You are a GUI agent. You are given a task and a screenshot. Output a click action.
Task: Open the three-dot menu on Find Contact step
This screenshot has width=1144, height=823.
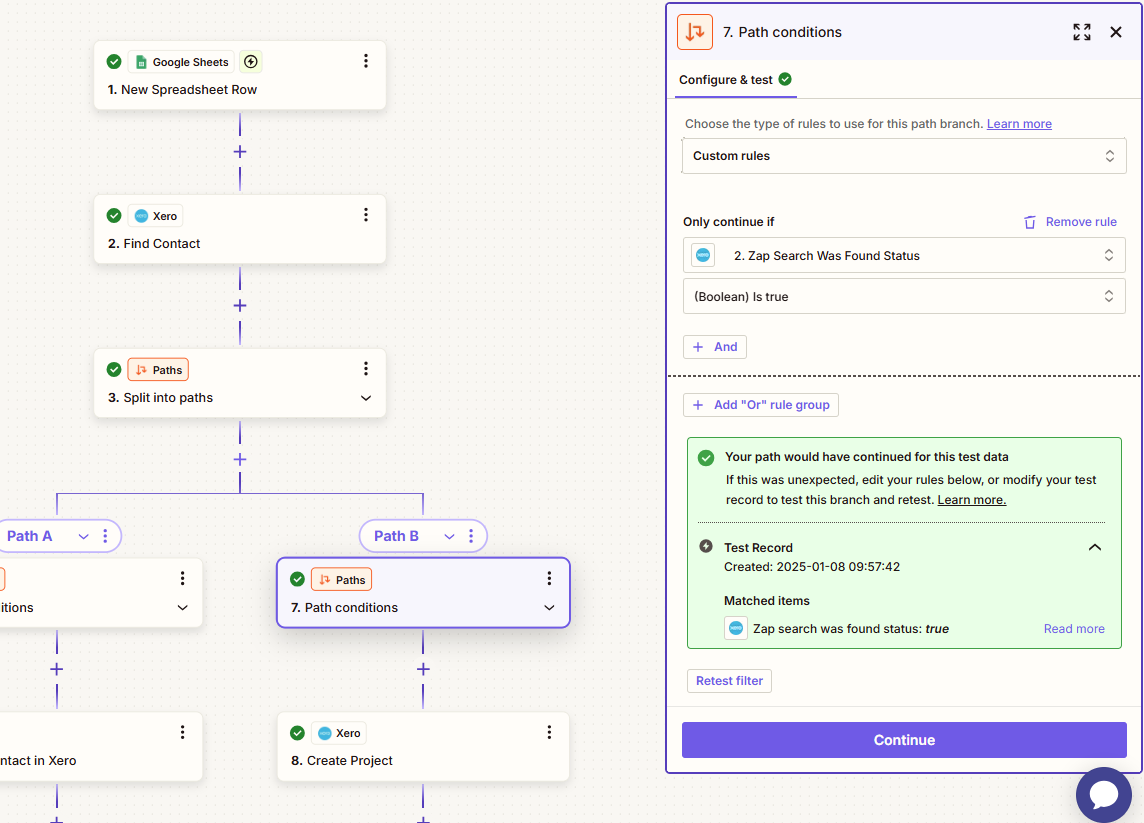click(x=366, y=215)
